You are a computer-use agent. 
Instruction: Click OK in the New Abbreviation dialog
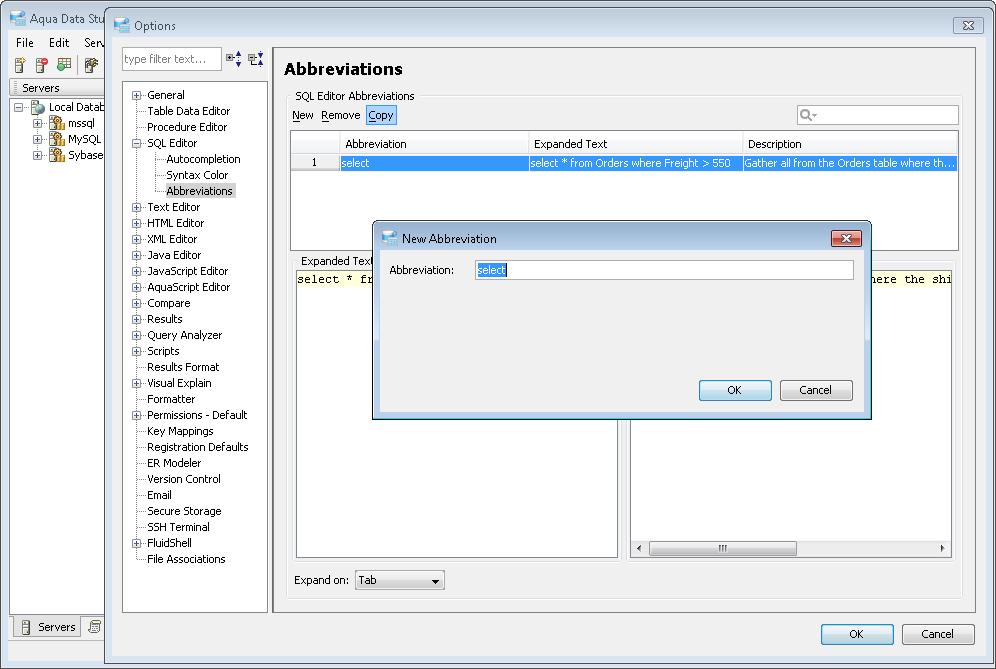coord(735,390)
